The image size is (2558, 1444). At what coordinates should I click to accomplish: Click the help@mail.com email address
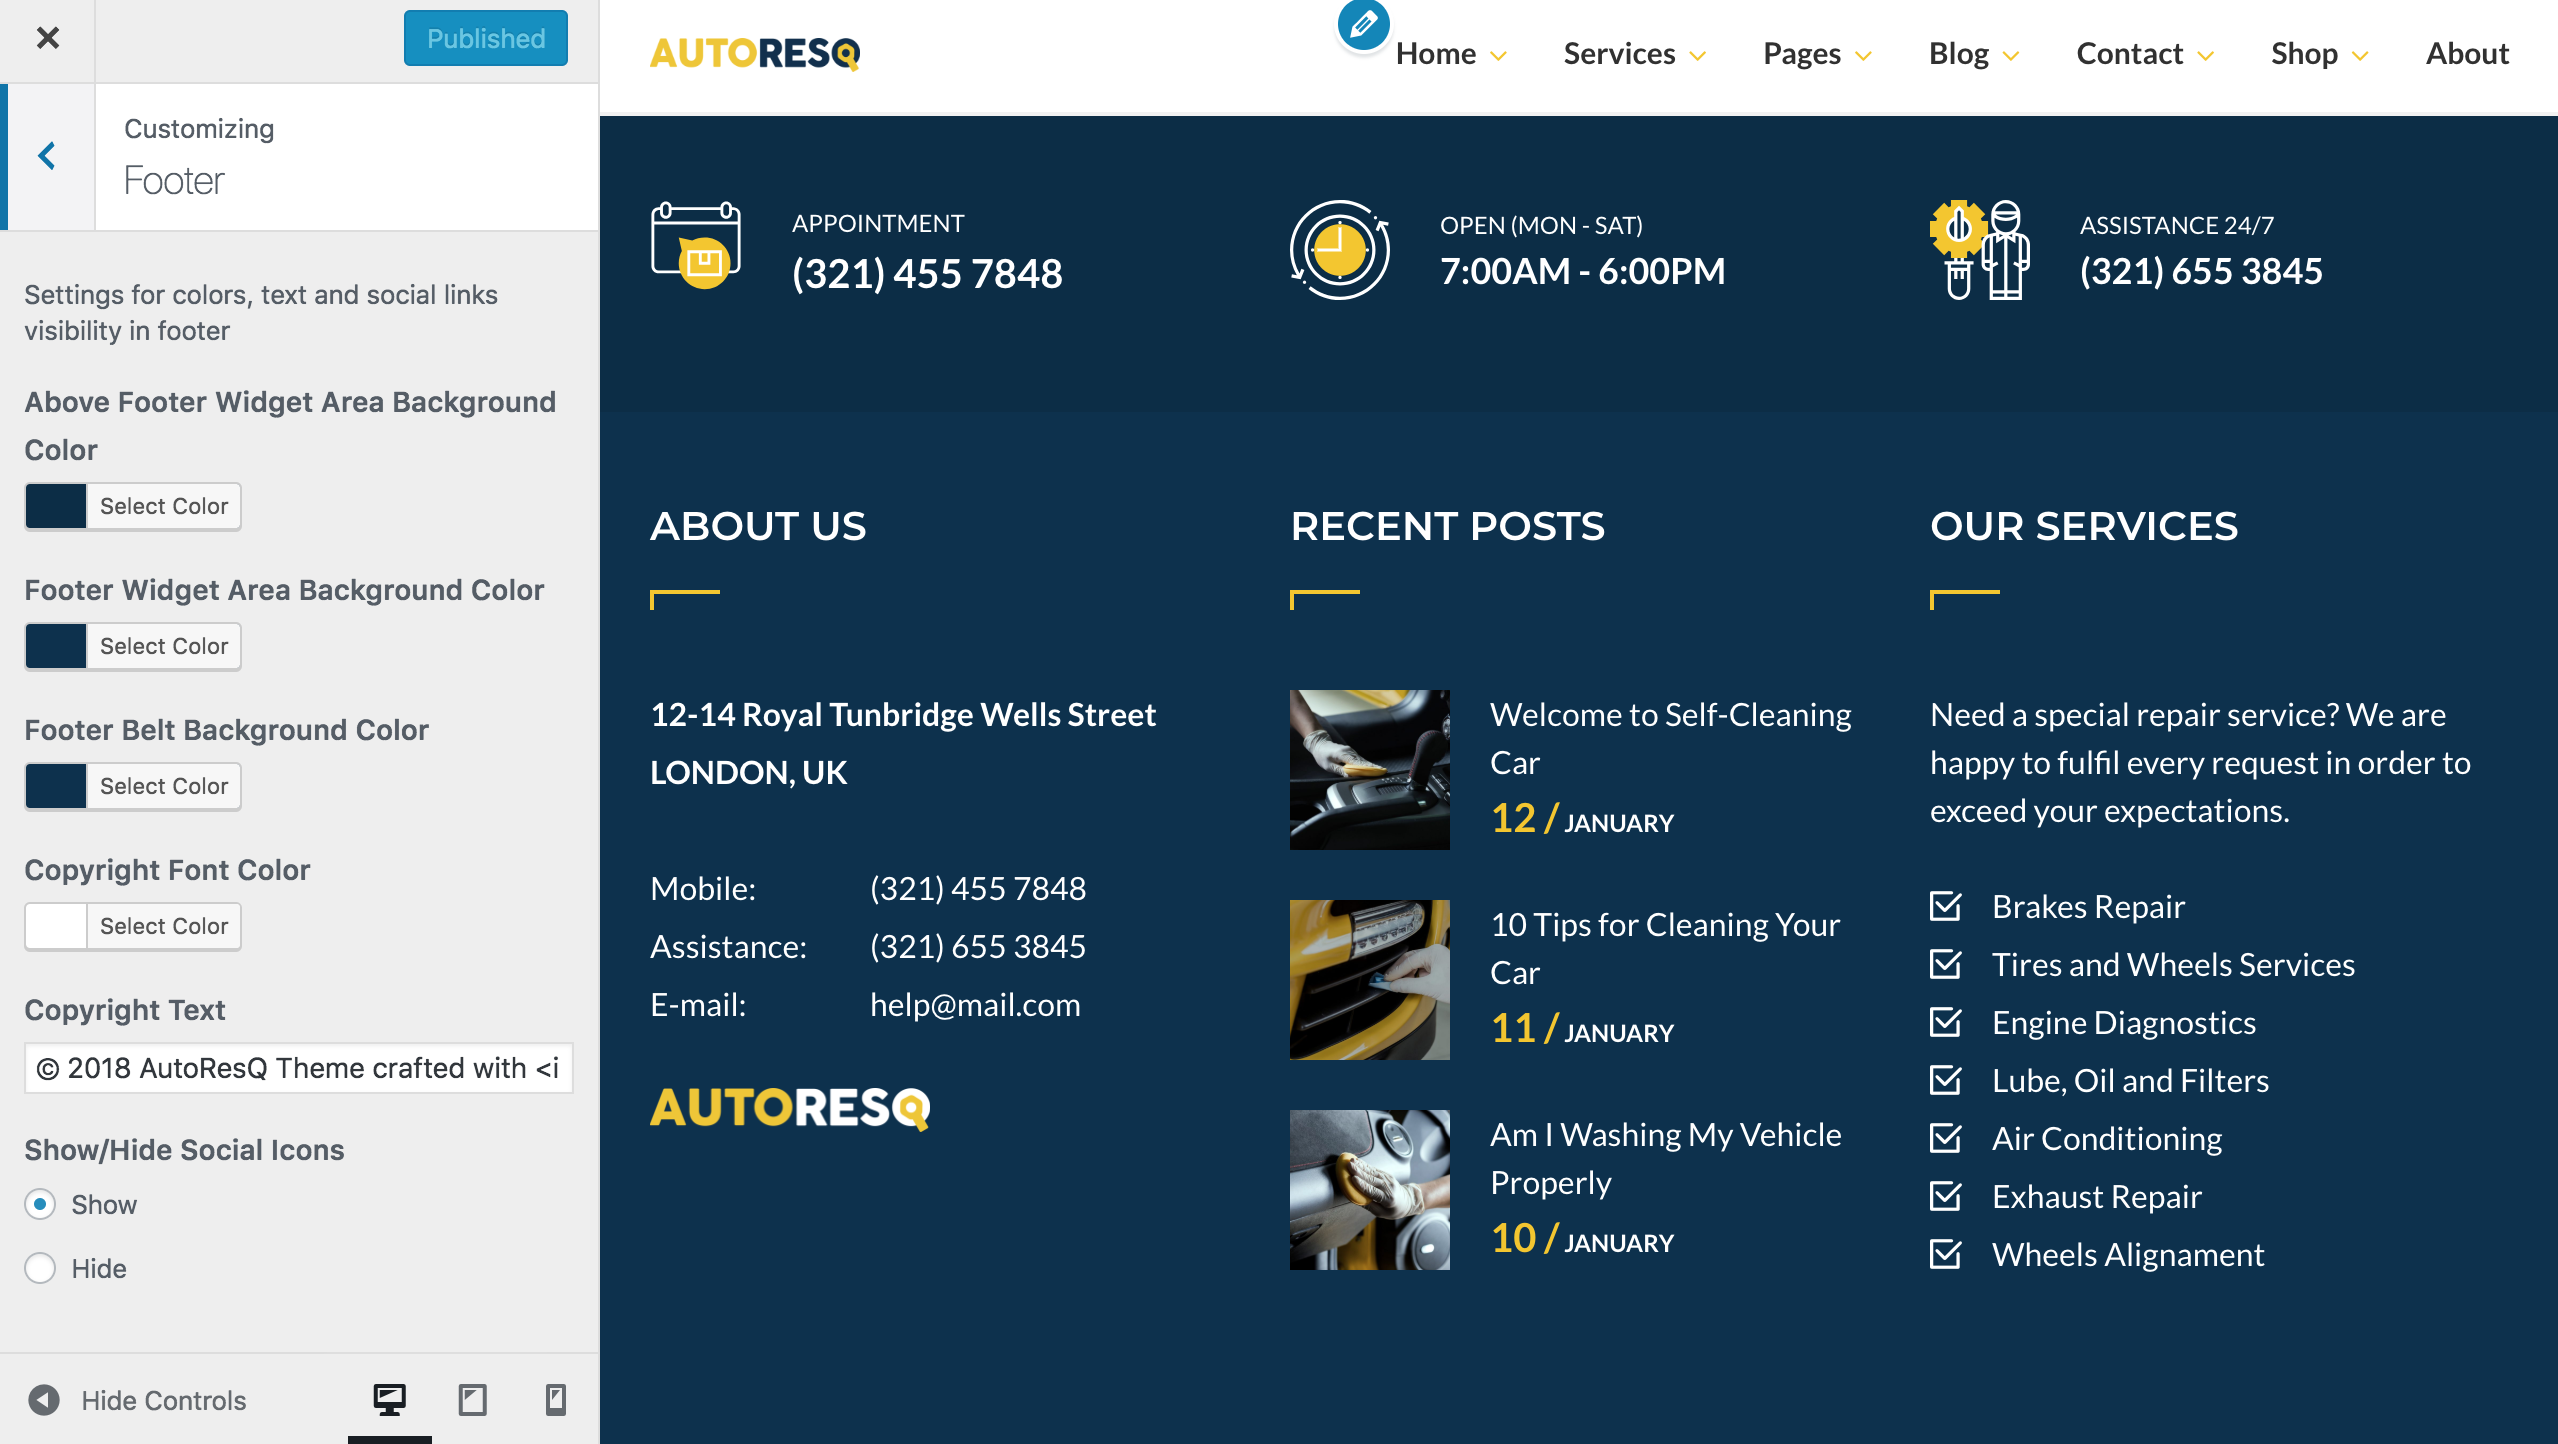[975, 1004]
